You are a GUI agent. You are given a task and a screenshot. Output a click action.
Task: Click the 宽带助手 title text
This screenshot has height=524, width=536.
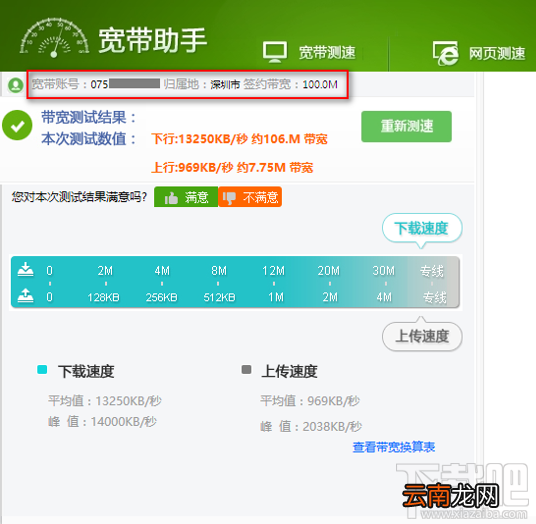[153, 41]
